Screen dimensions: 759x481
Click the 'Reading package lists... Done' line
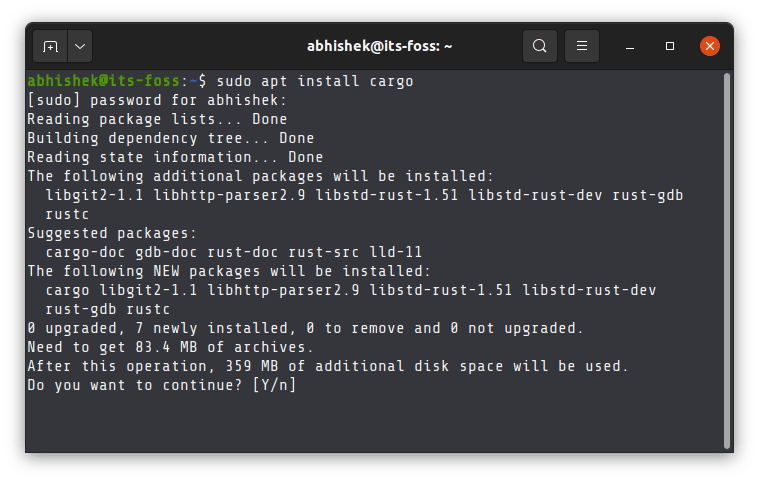pos(157,119)
